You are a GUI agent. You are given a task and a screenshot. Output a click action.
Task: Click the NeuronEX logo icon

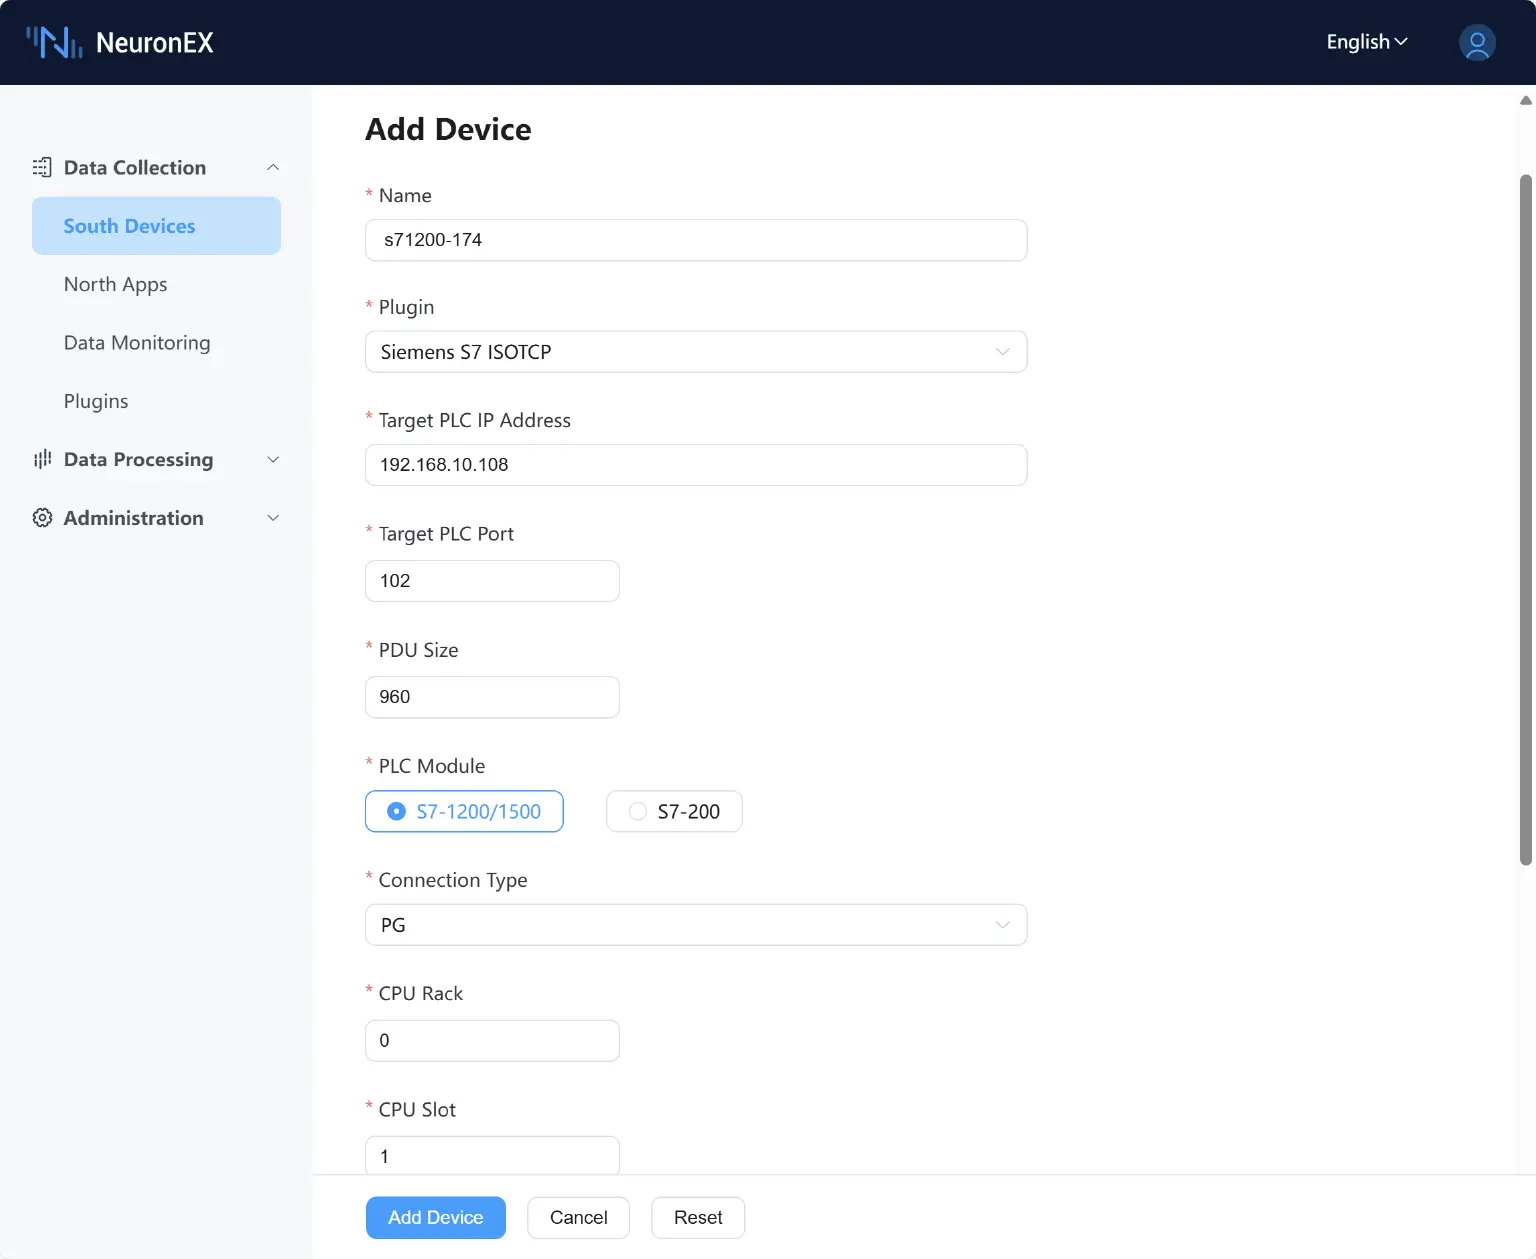point(54,42)
